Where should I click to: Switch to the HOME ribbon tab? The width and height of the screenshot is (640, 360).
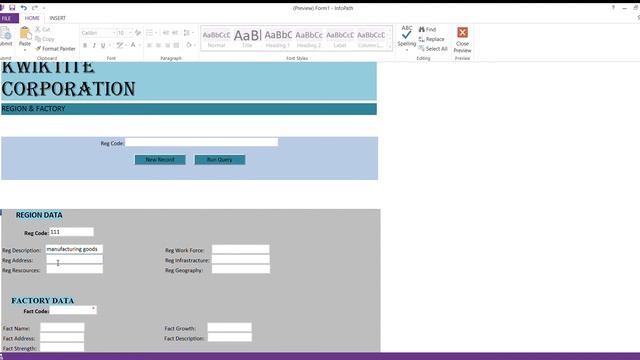click(32, 18)
